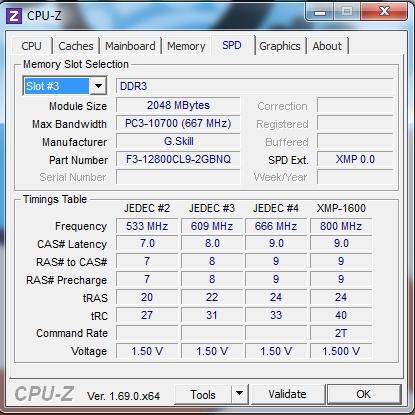This screenshot has height=415, width=415.
Task: Click the CPU-Z app icon in title bar
Action: coord(14,16)
